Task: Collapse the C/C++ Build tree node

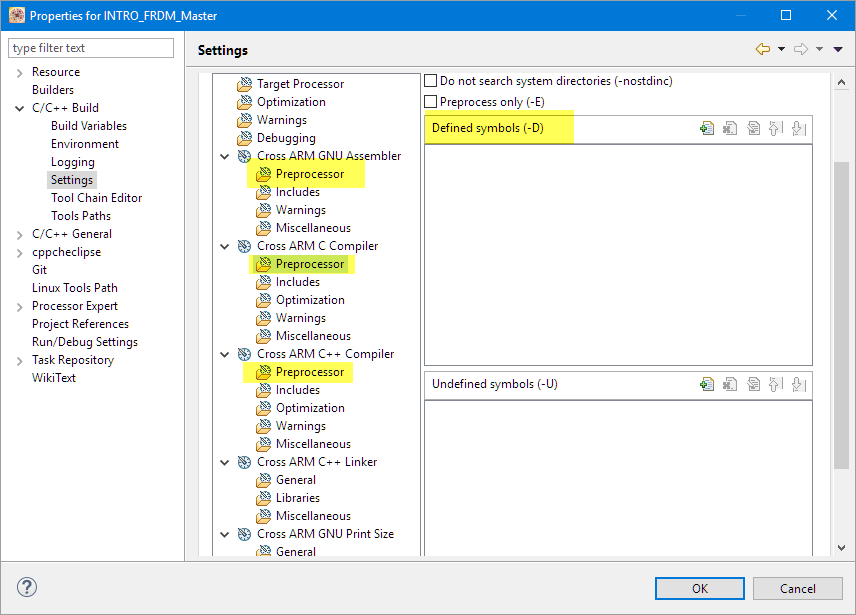Action: (x=20, y=108)
